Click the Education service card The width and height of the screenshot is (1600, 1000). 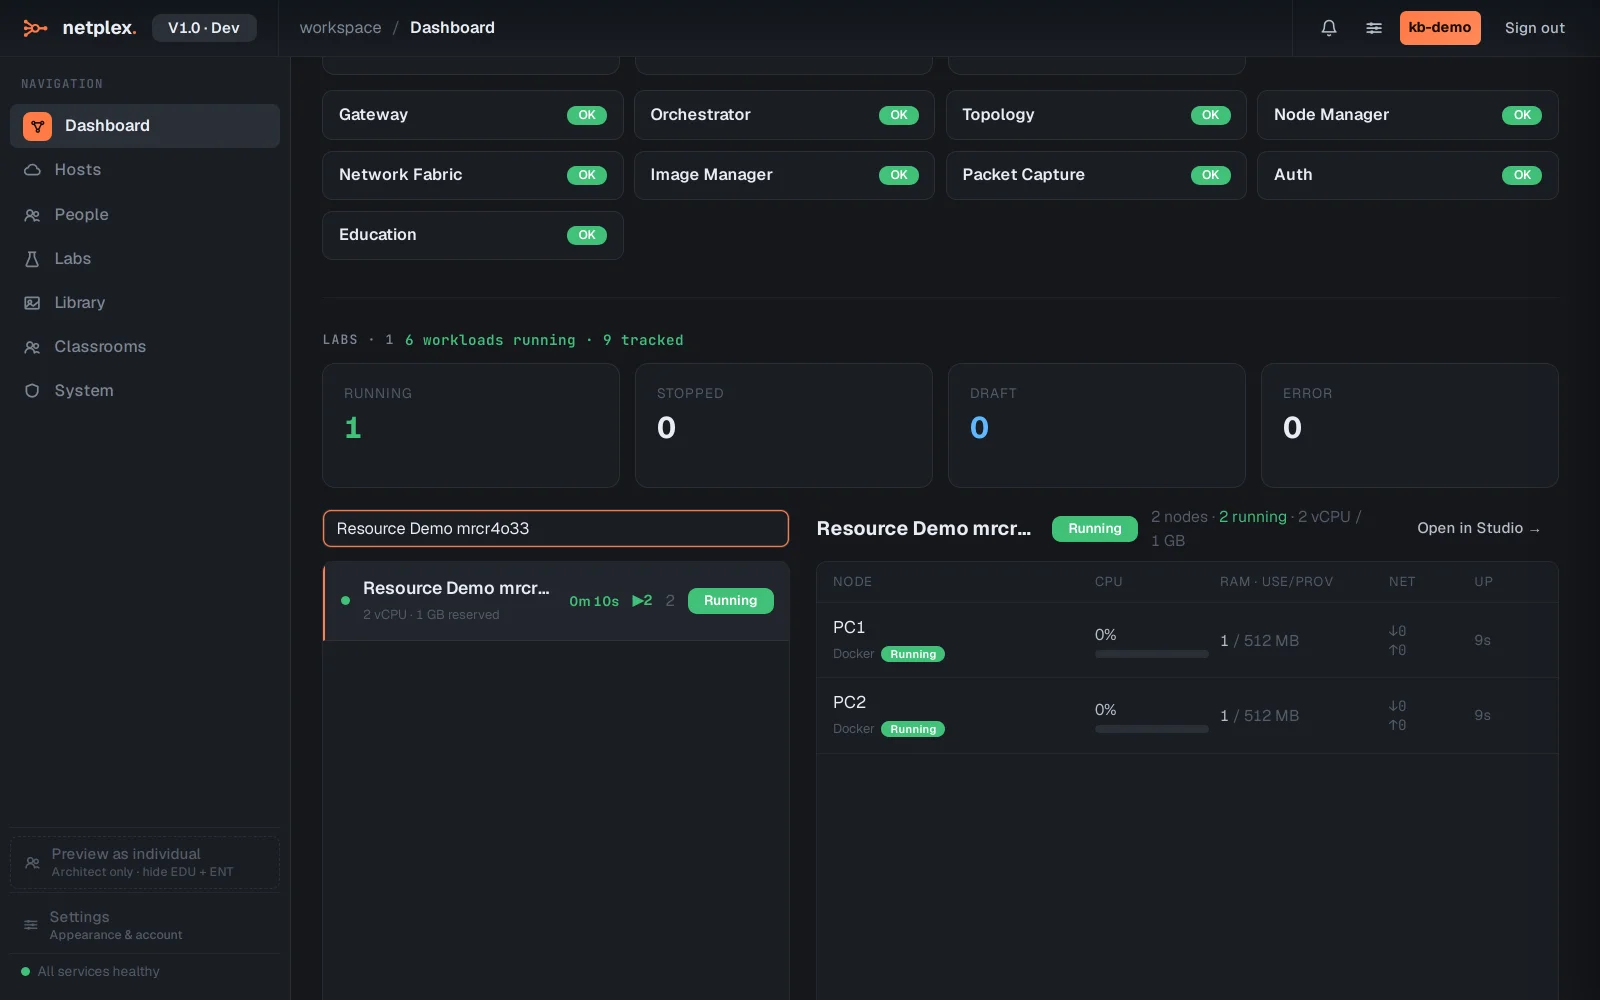click(x=473, y=235)
